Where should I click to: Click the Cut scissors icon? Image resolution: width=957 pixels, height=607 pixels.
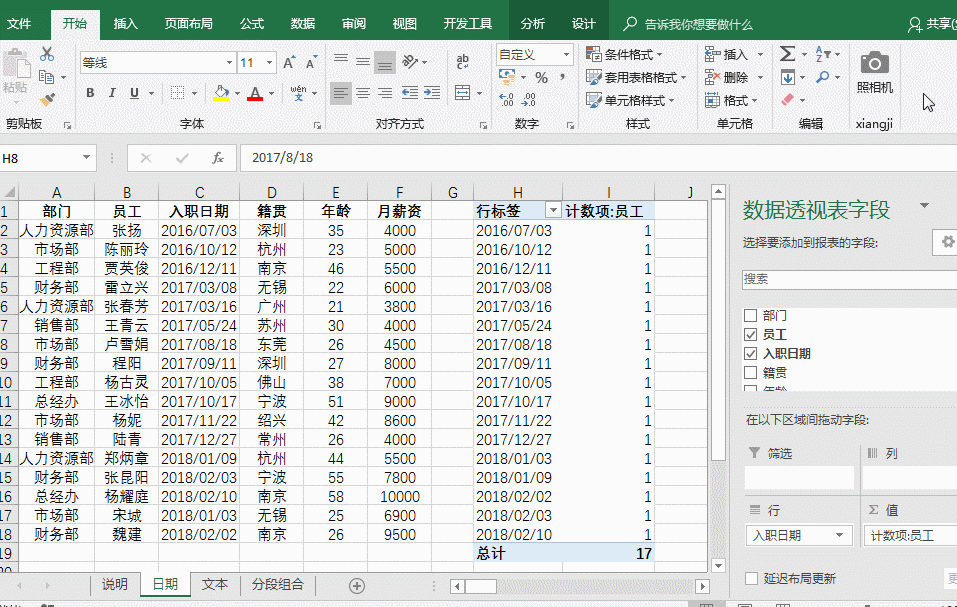47,54
